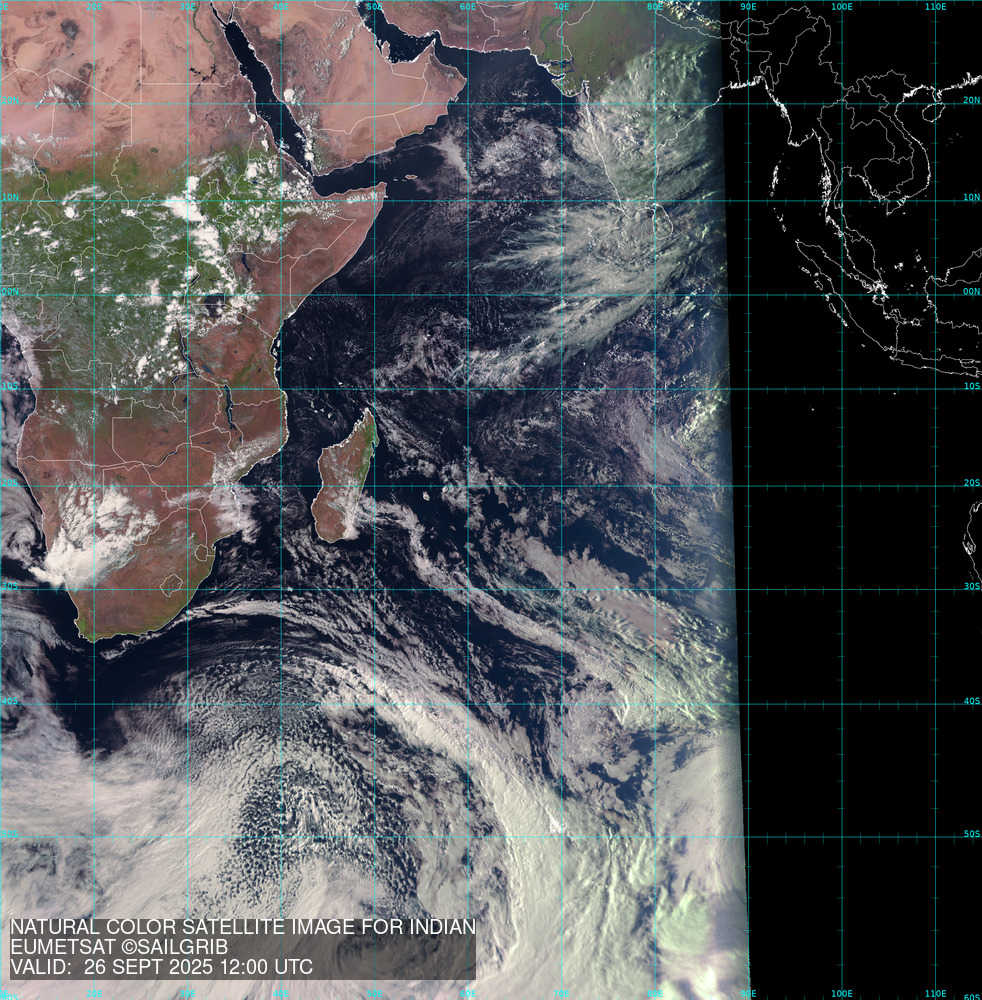The width and height of the screenshot is (982, 1000).
Task: Click the 'EUMETSAT ©SAILGRIB' credit text
Action: (119, 947)
